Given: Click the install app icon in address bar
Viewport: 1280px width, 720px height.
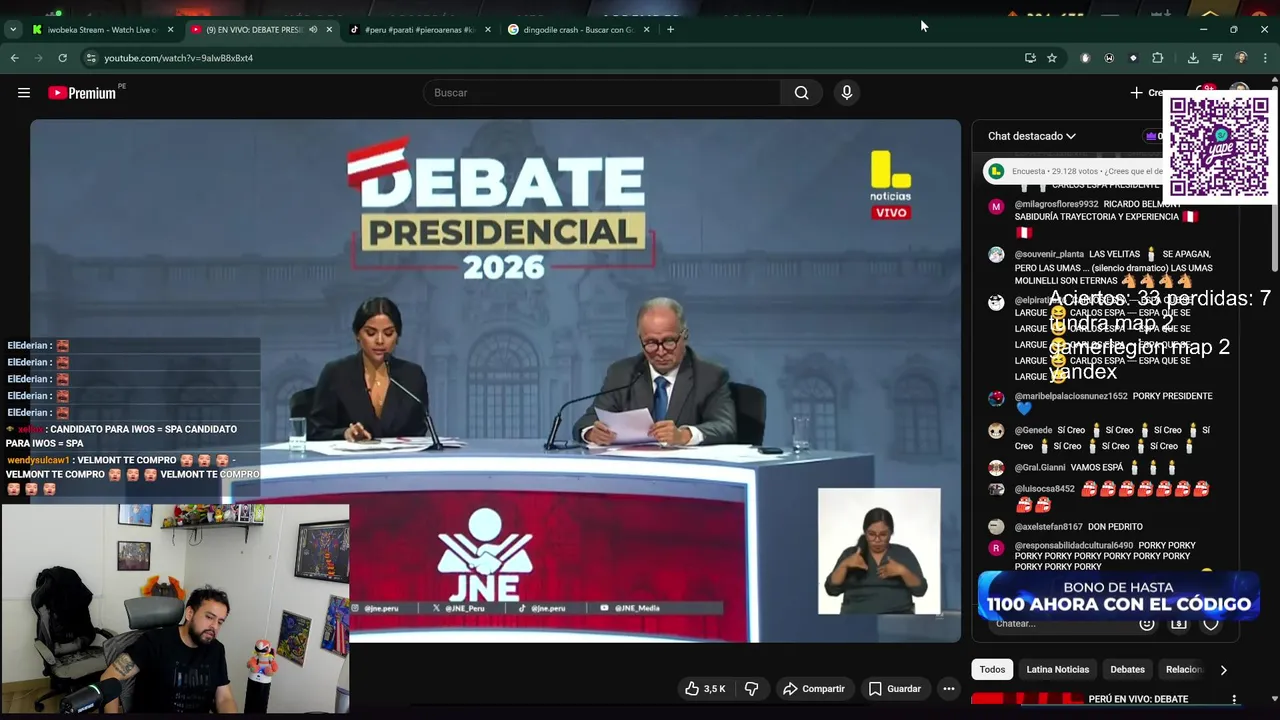Looking at the screenshot, I should coord(1030,58).
